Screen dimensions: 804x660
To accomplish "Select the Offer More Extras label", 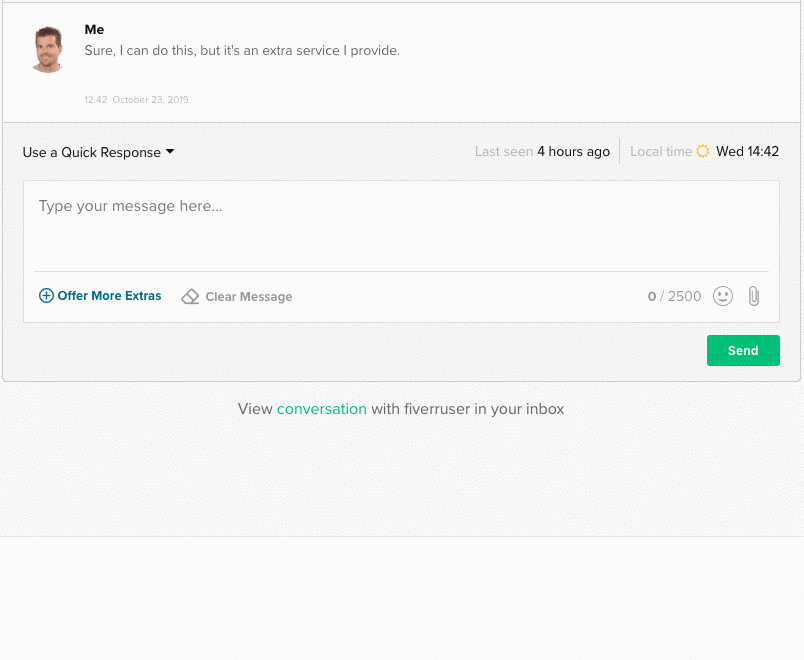I will click(109, 296).
